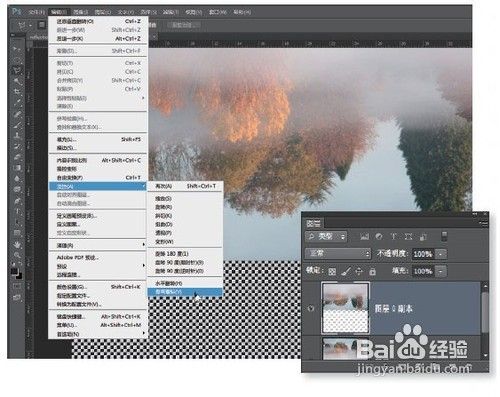Choose 颜色设置(G) Shift+Ctrl+K menu item
Viewport: 500px width, 397px height.
98,287
